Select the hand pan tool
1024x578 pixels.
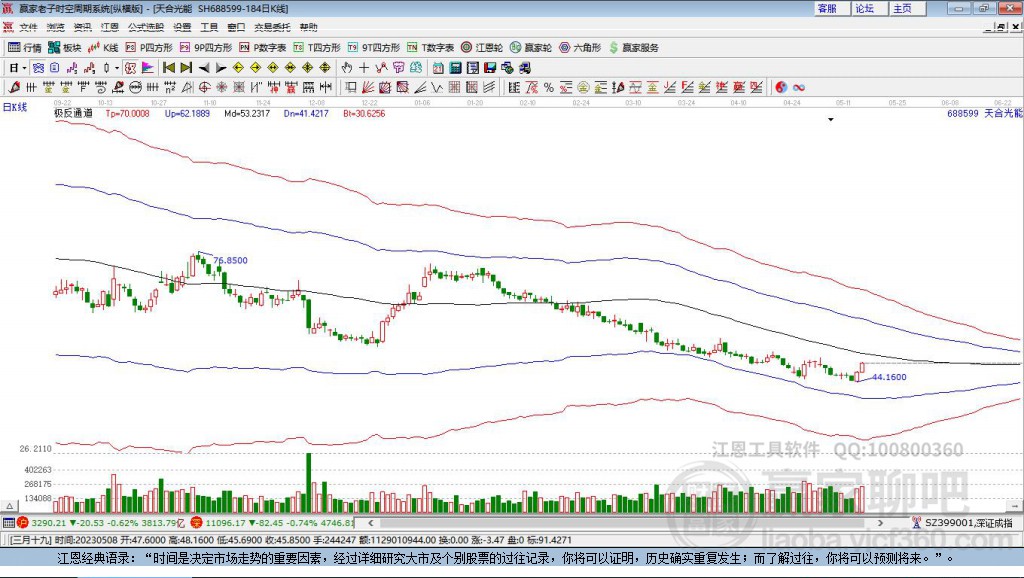click(x=347, y=68)
